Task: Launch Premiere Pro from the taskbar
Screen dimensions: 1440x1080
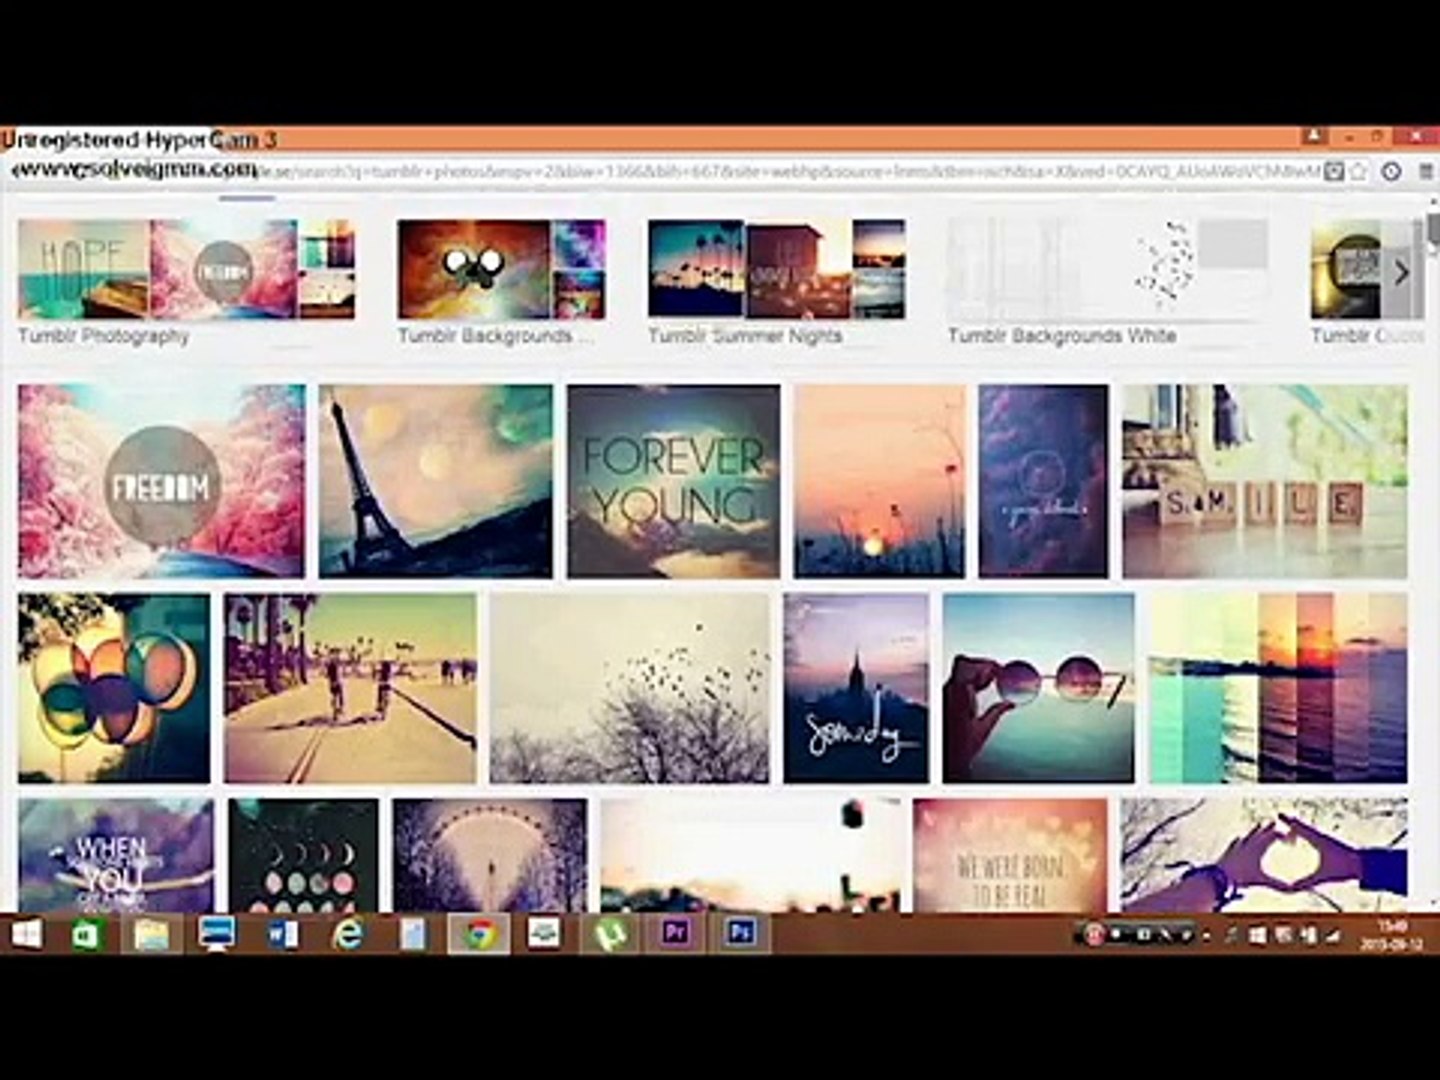Action: 676,935
